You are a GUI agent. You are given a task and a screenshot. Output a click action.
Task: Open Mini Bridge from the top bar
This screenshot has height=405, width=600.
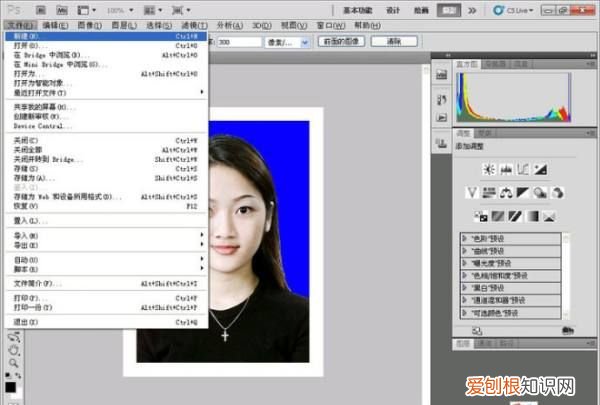[63, 9]
